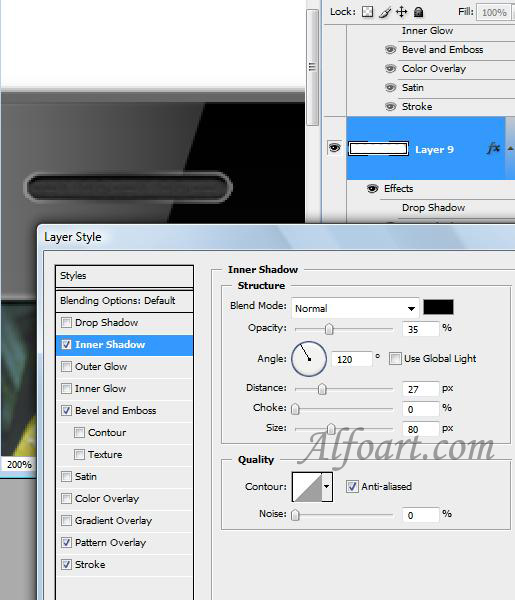Click the Noise value field

tap(420, 515)
